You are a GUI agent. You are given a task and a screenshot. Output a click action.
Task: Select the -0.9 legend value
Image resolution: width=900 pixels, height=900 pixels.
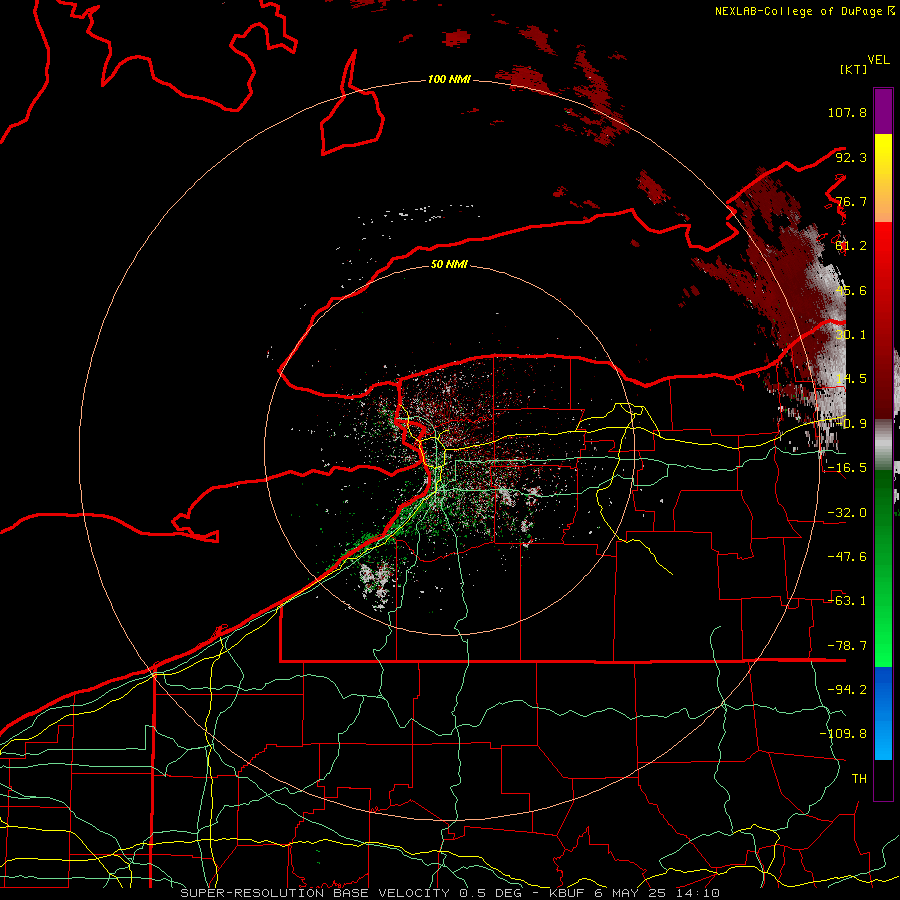pyautogui.click(x=851, y=424)
